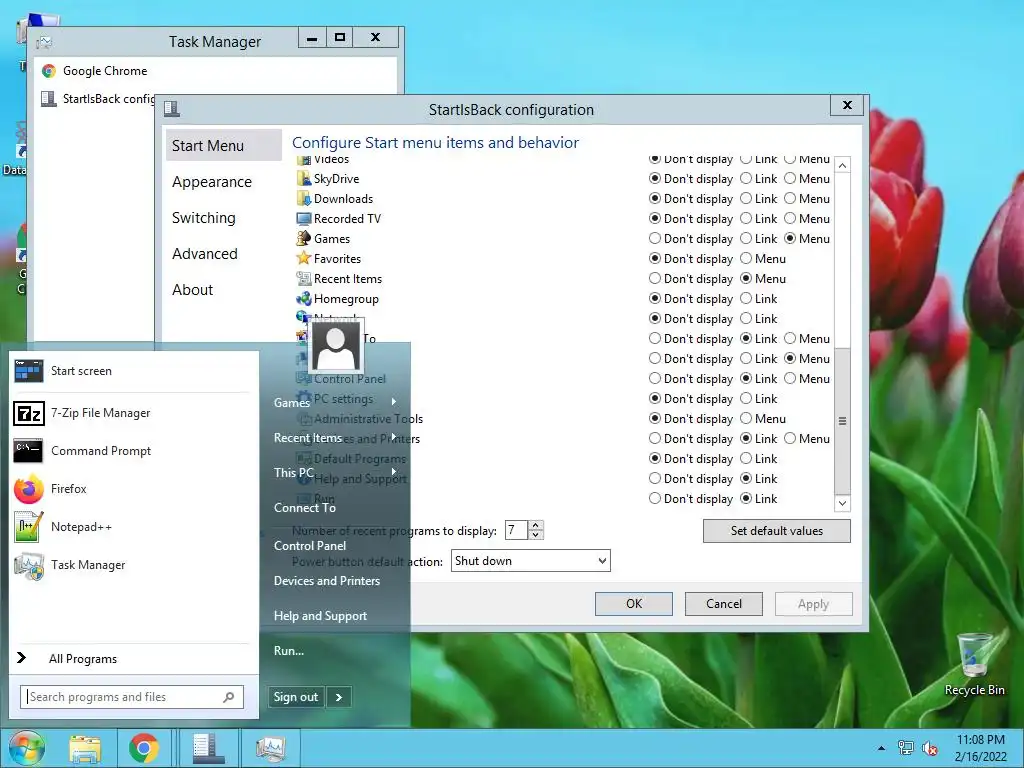Image resolution: width=1024 pixels, height=768 pixels.
Task: Expand This PC submenu arrow
Action: coord(394,472)
